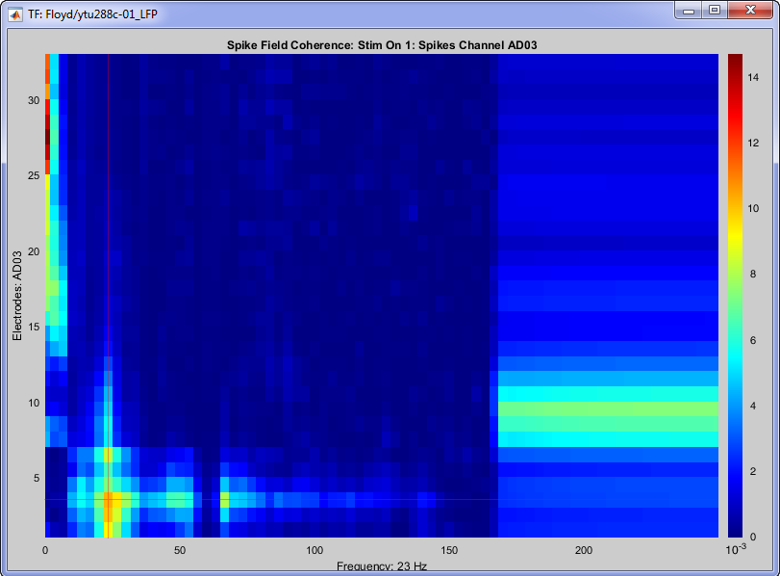Minimize the TF figure window
Screen dimensions: 780x576
(x=689, y=10)
